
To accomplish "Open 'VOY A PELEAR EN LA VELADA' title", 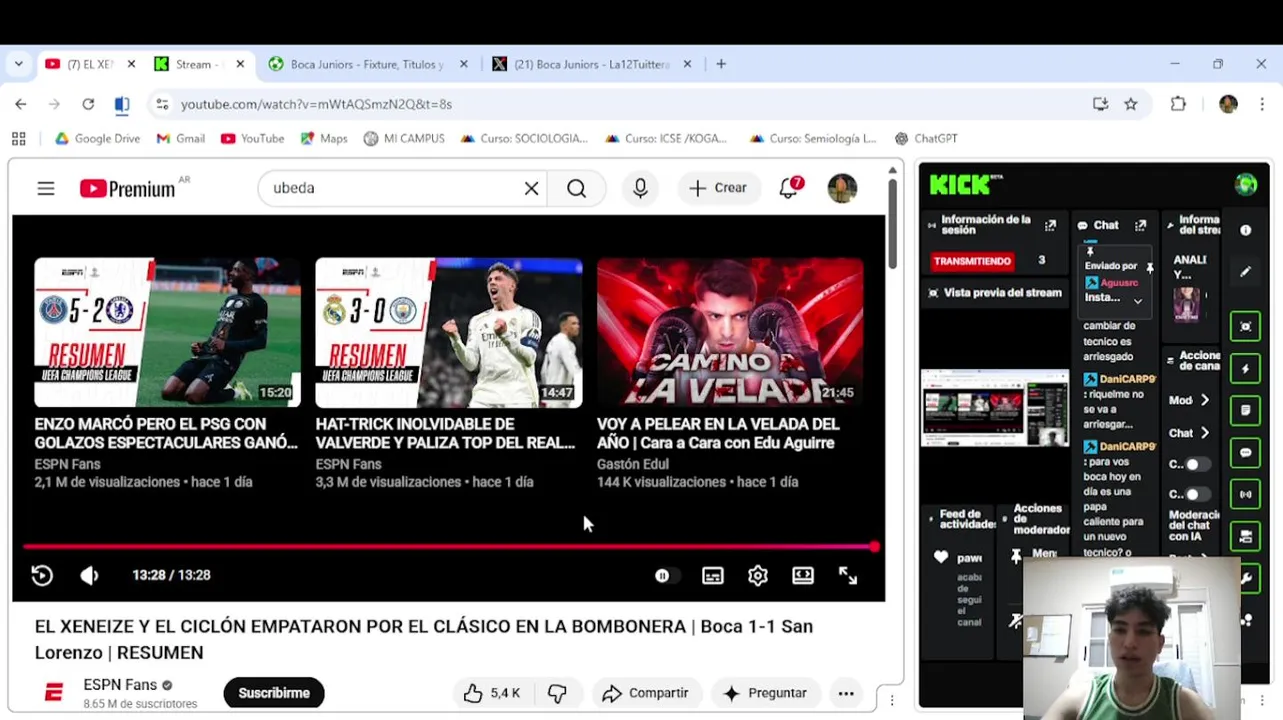I will [x=718, y=433].
